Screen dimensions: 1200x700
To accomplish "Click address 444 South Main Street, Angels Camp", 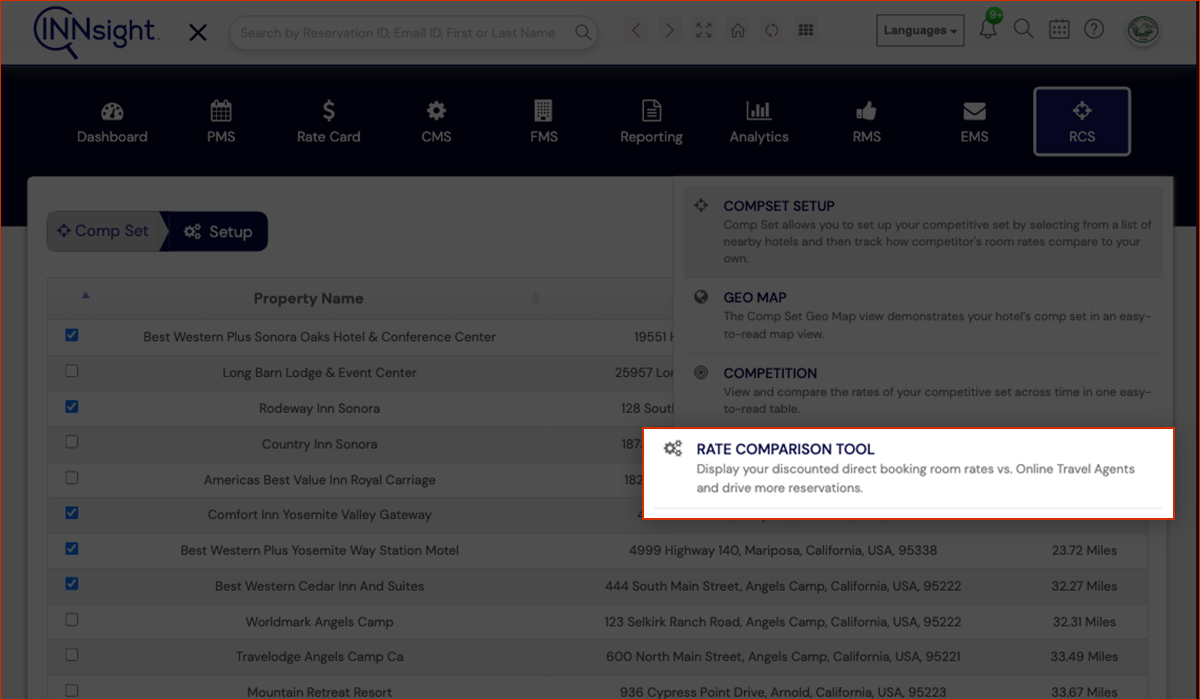I will coord(783,586).
